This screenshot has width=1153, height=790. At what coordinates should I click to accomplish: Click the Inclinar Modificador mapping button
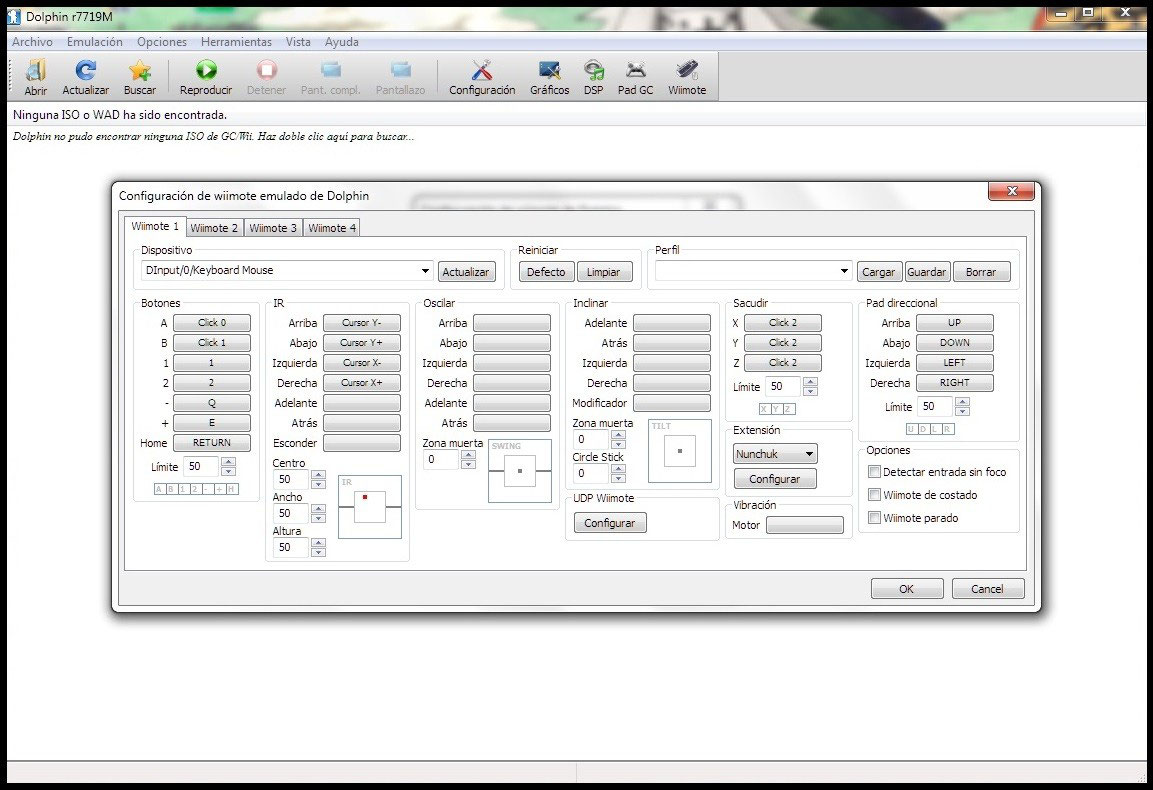click(672, 403)
